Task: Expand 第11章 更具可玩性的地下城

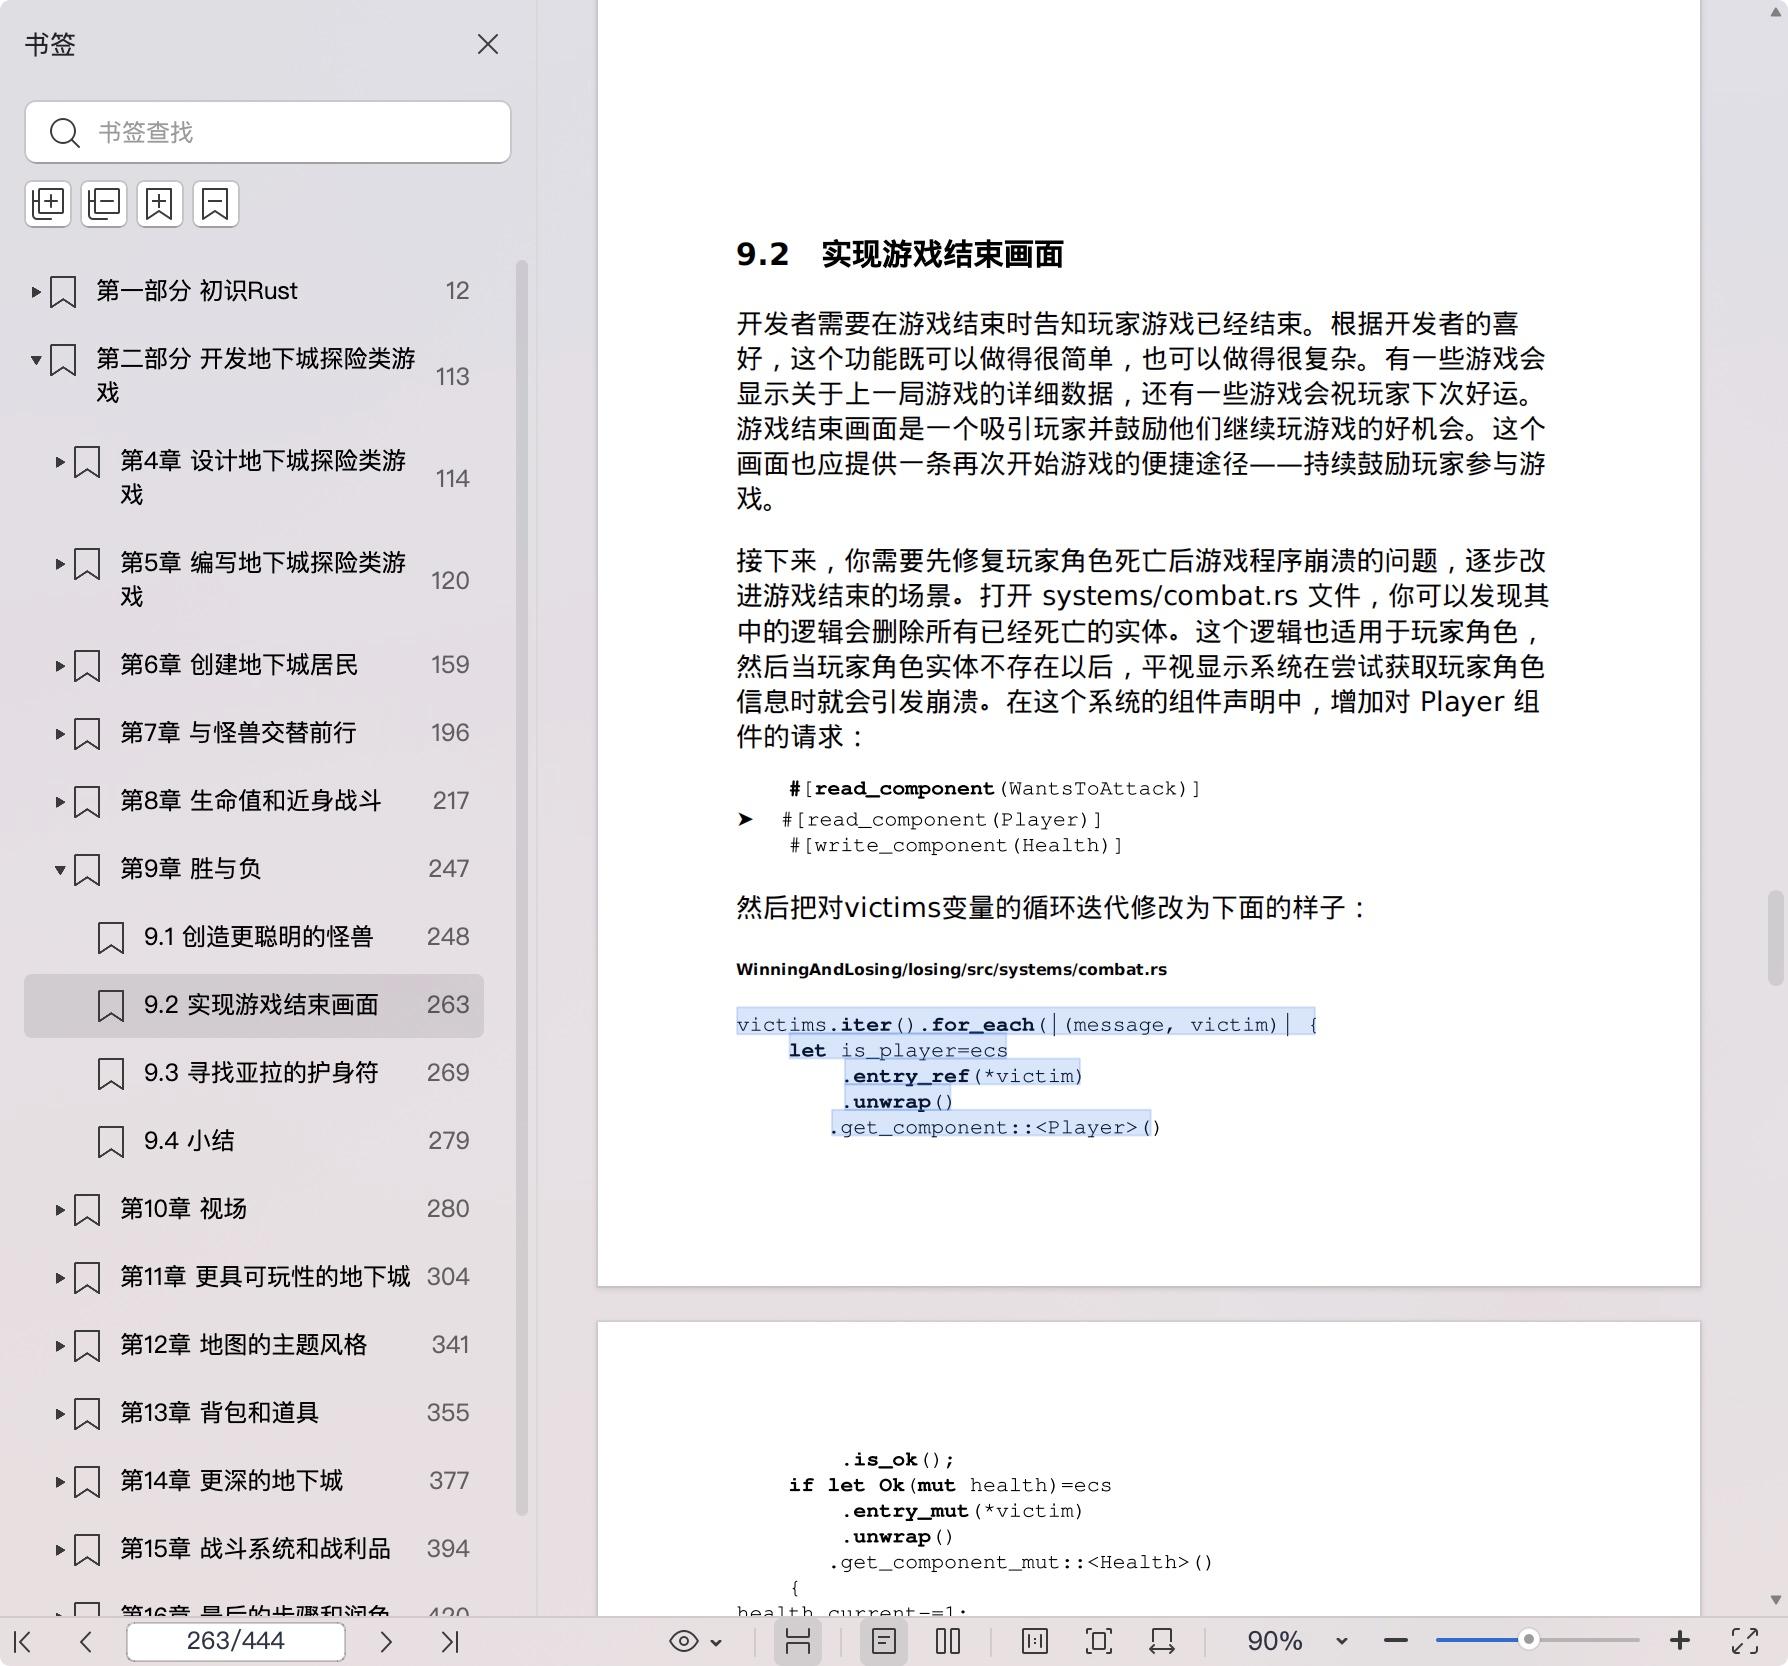Action: (60, 1278)
